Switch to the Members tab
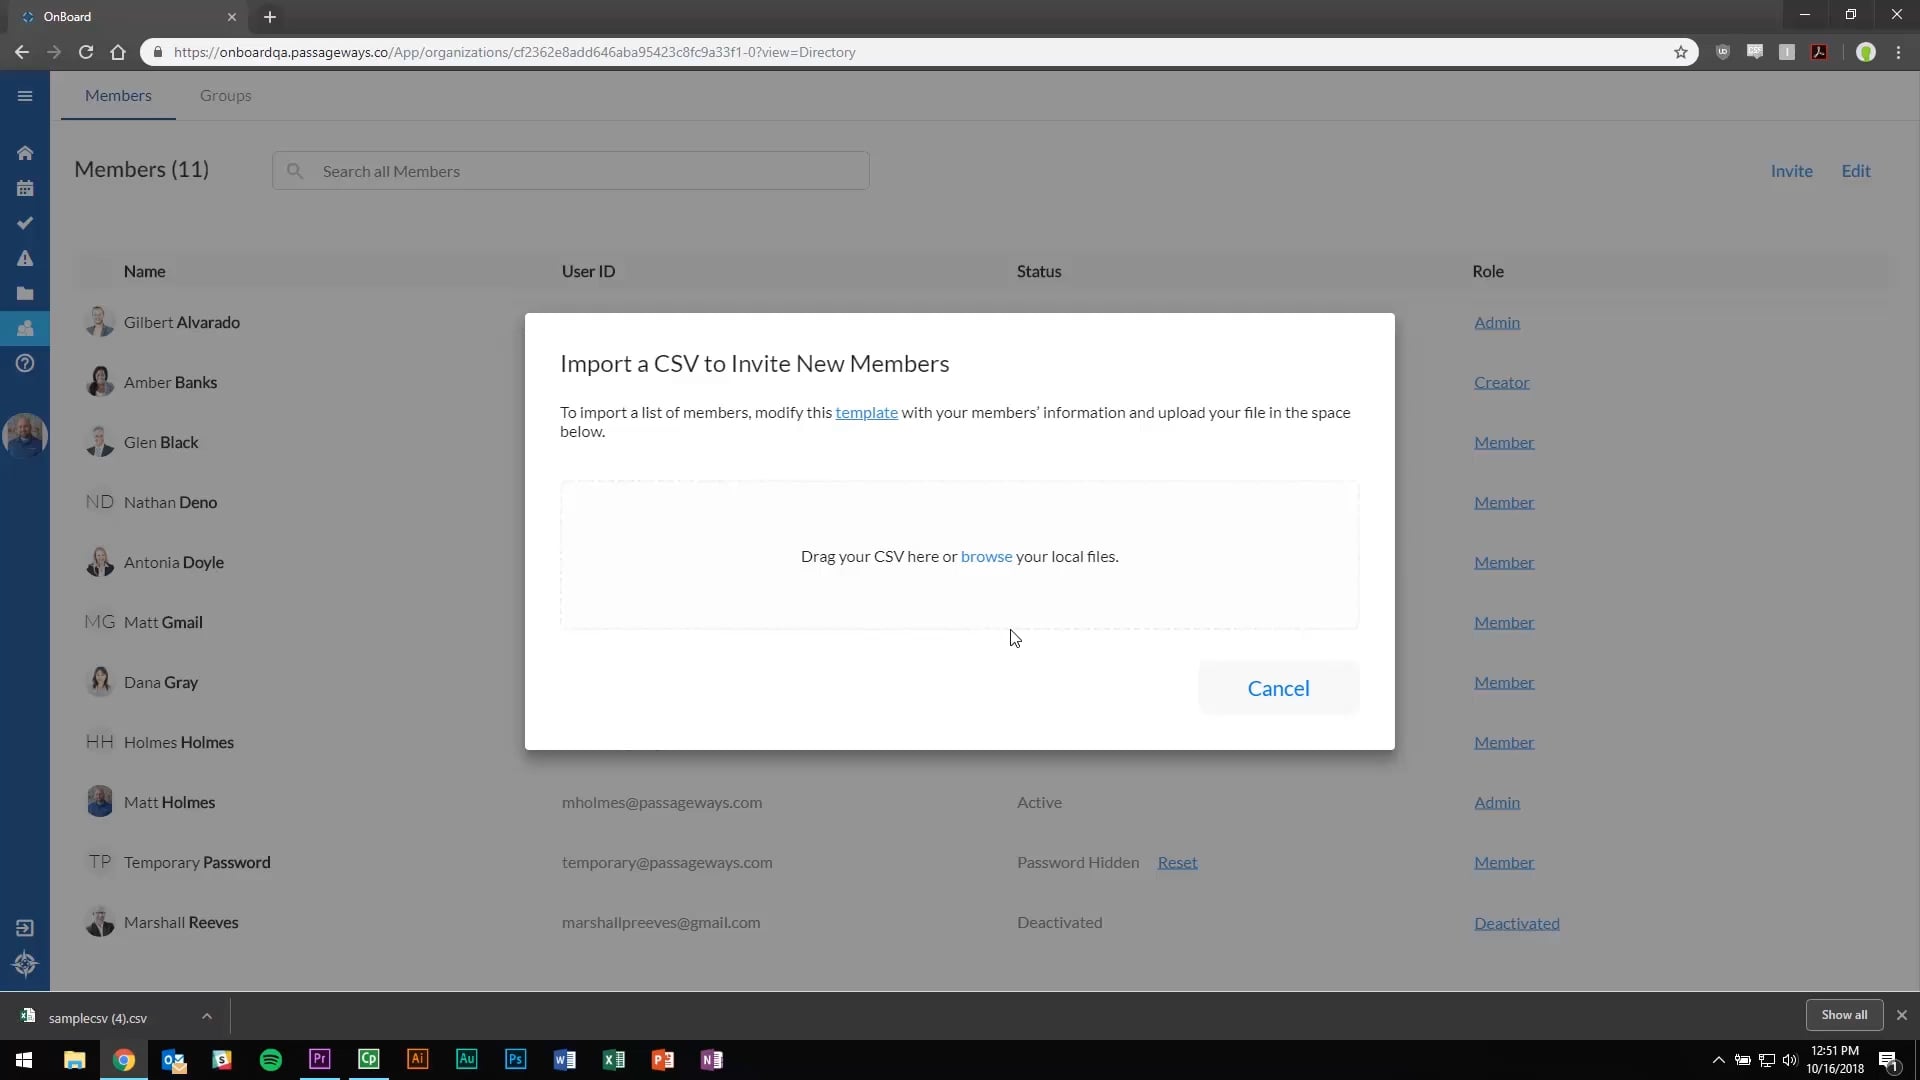 pyautogui.click(x=118, y=96)
